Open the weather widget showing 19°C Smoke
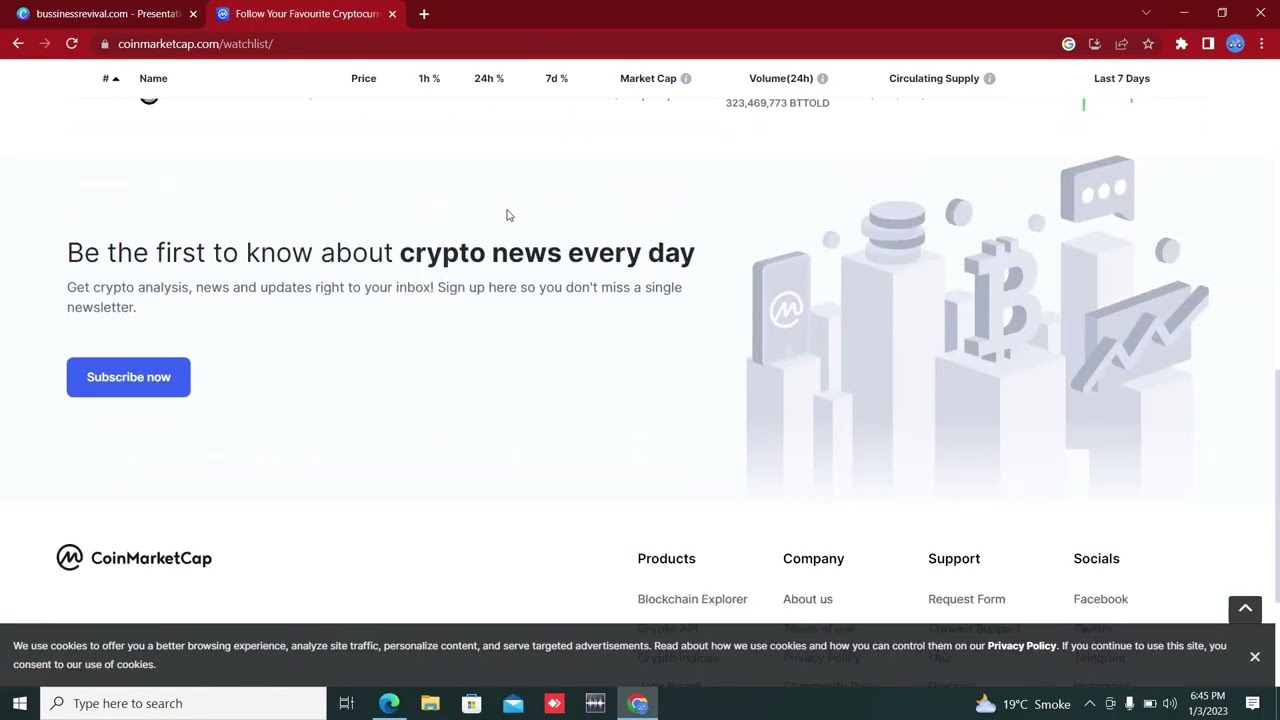Screen dimensions: 1280x720 pyautogui.click(x=1023, y=704)
